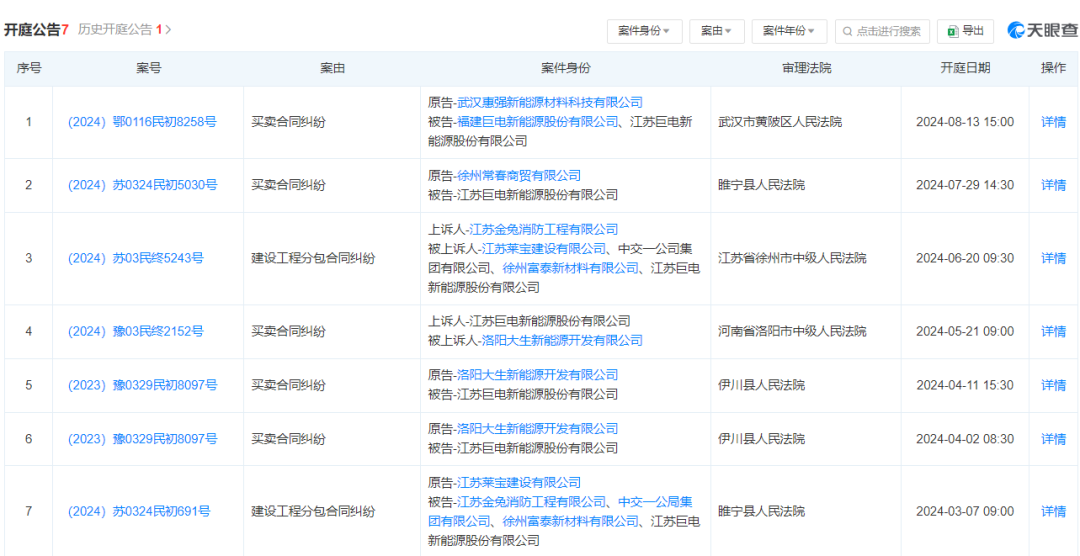This screenshot has height=556, width=1080.
Task: Open the 案由 filter dropdown
Action: coord(716,31)
